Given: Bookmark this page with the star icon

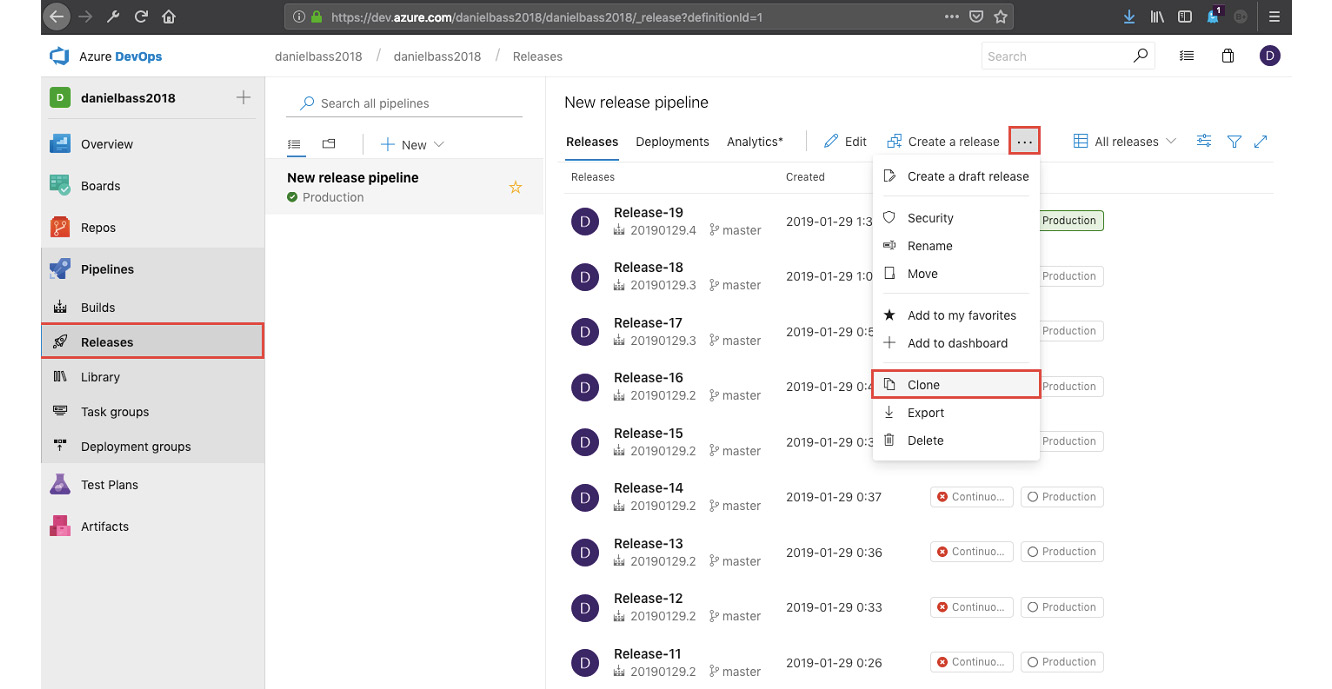Looking at the screenshot, I should click(x=1000, y=17).
